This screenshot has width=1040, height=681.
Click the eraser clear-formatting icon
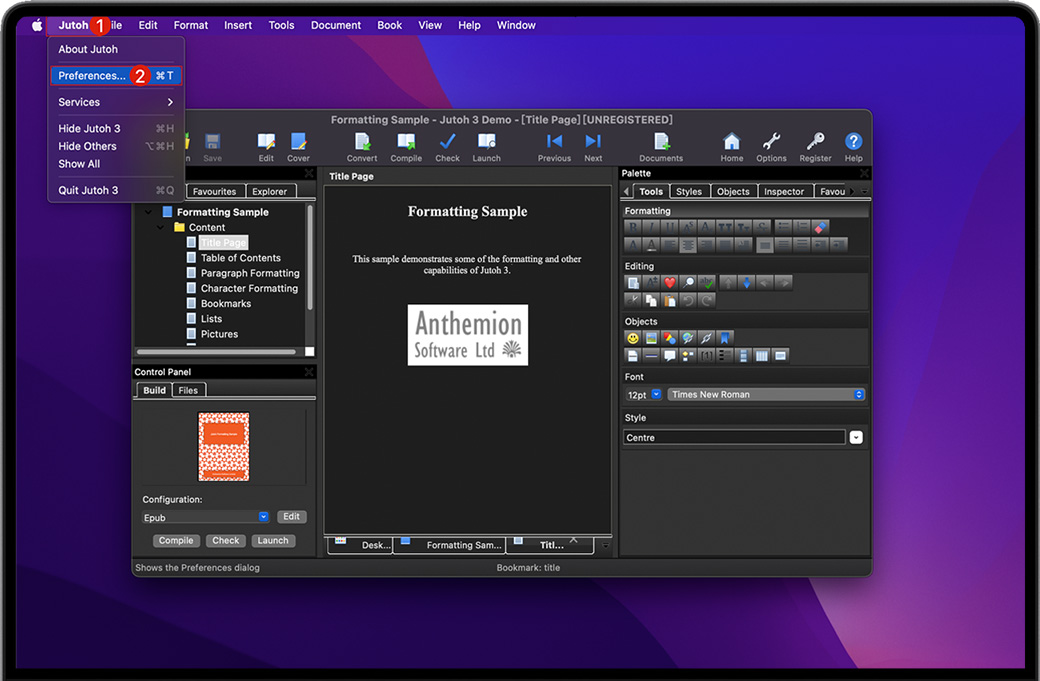821,227
